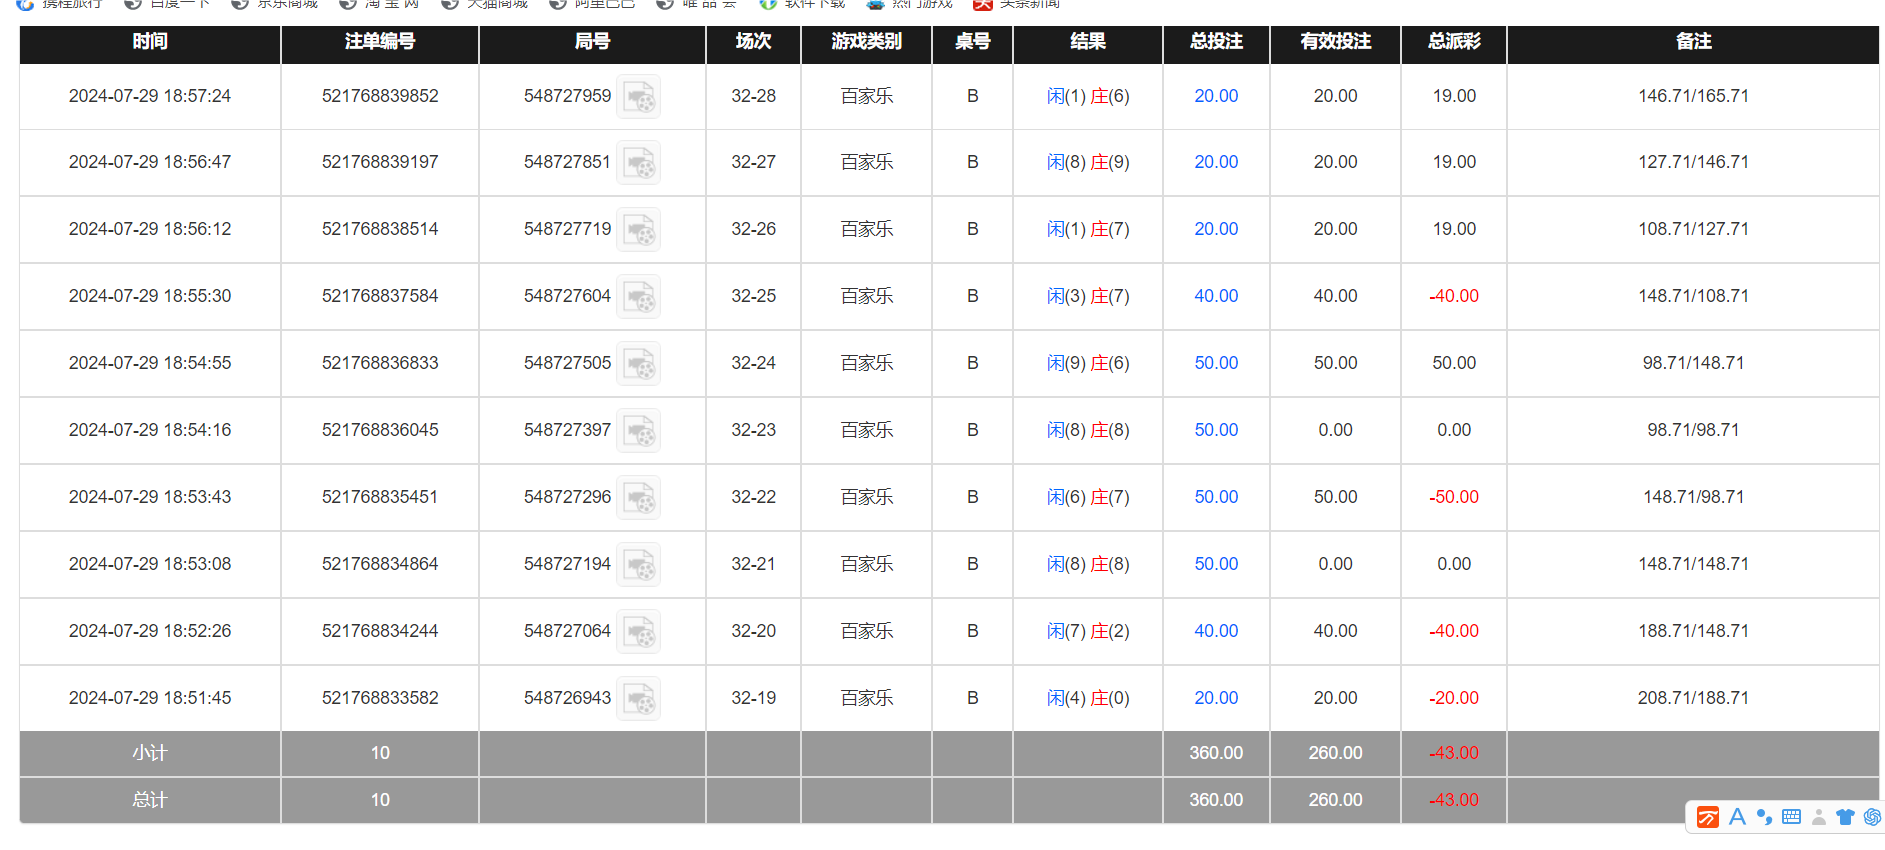Open the IME skin shirt icon

[1845, 817]
